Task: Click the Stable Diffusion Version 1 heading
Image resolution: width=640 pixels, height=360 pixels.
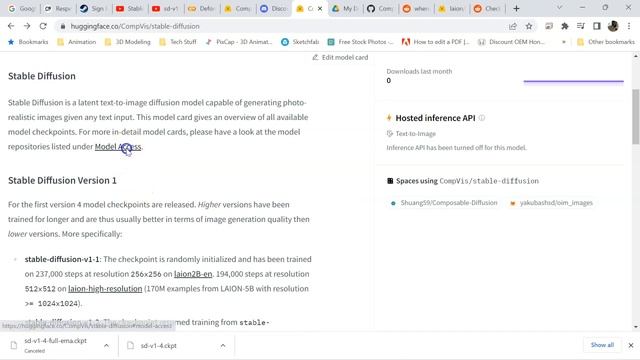Action: tap(62, 180)
